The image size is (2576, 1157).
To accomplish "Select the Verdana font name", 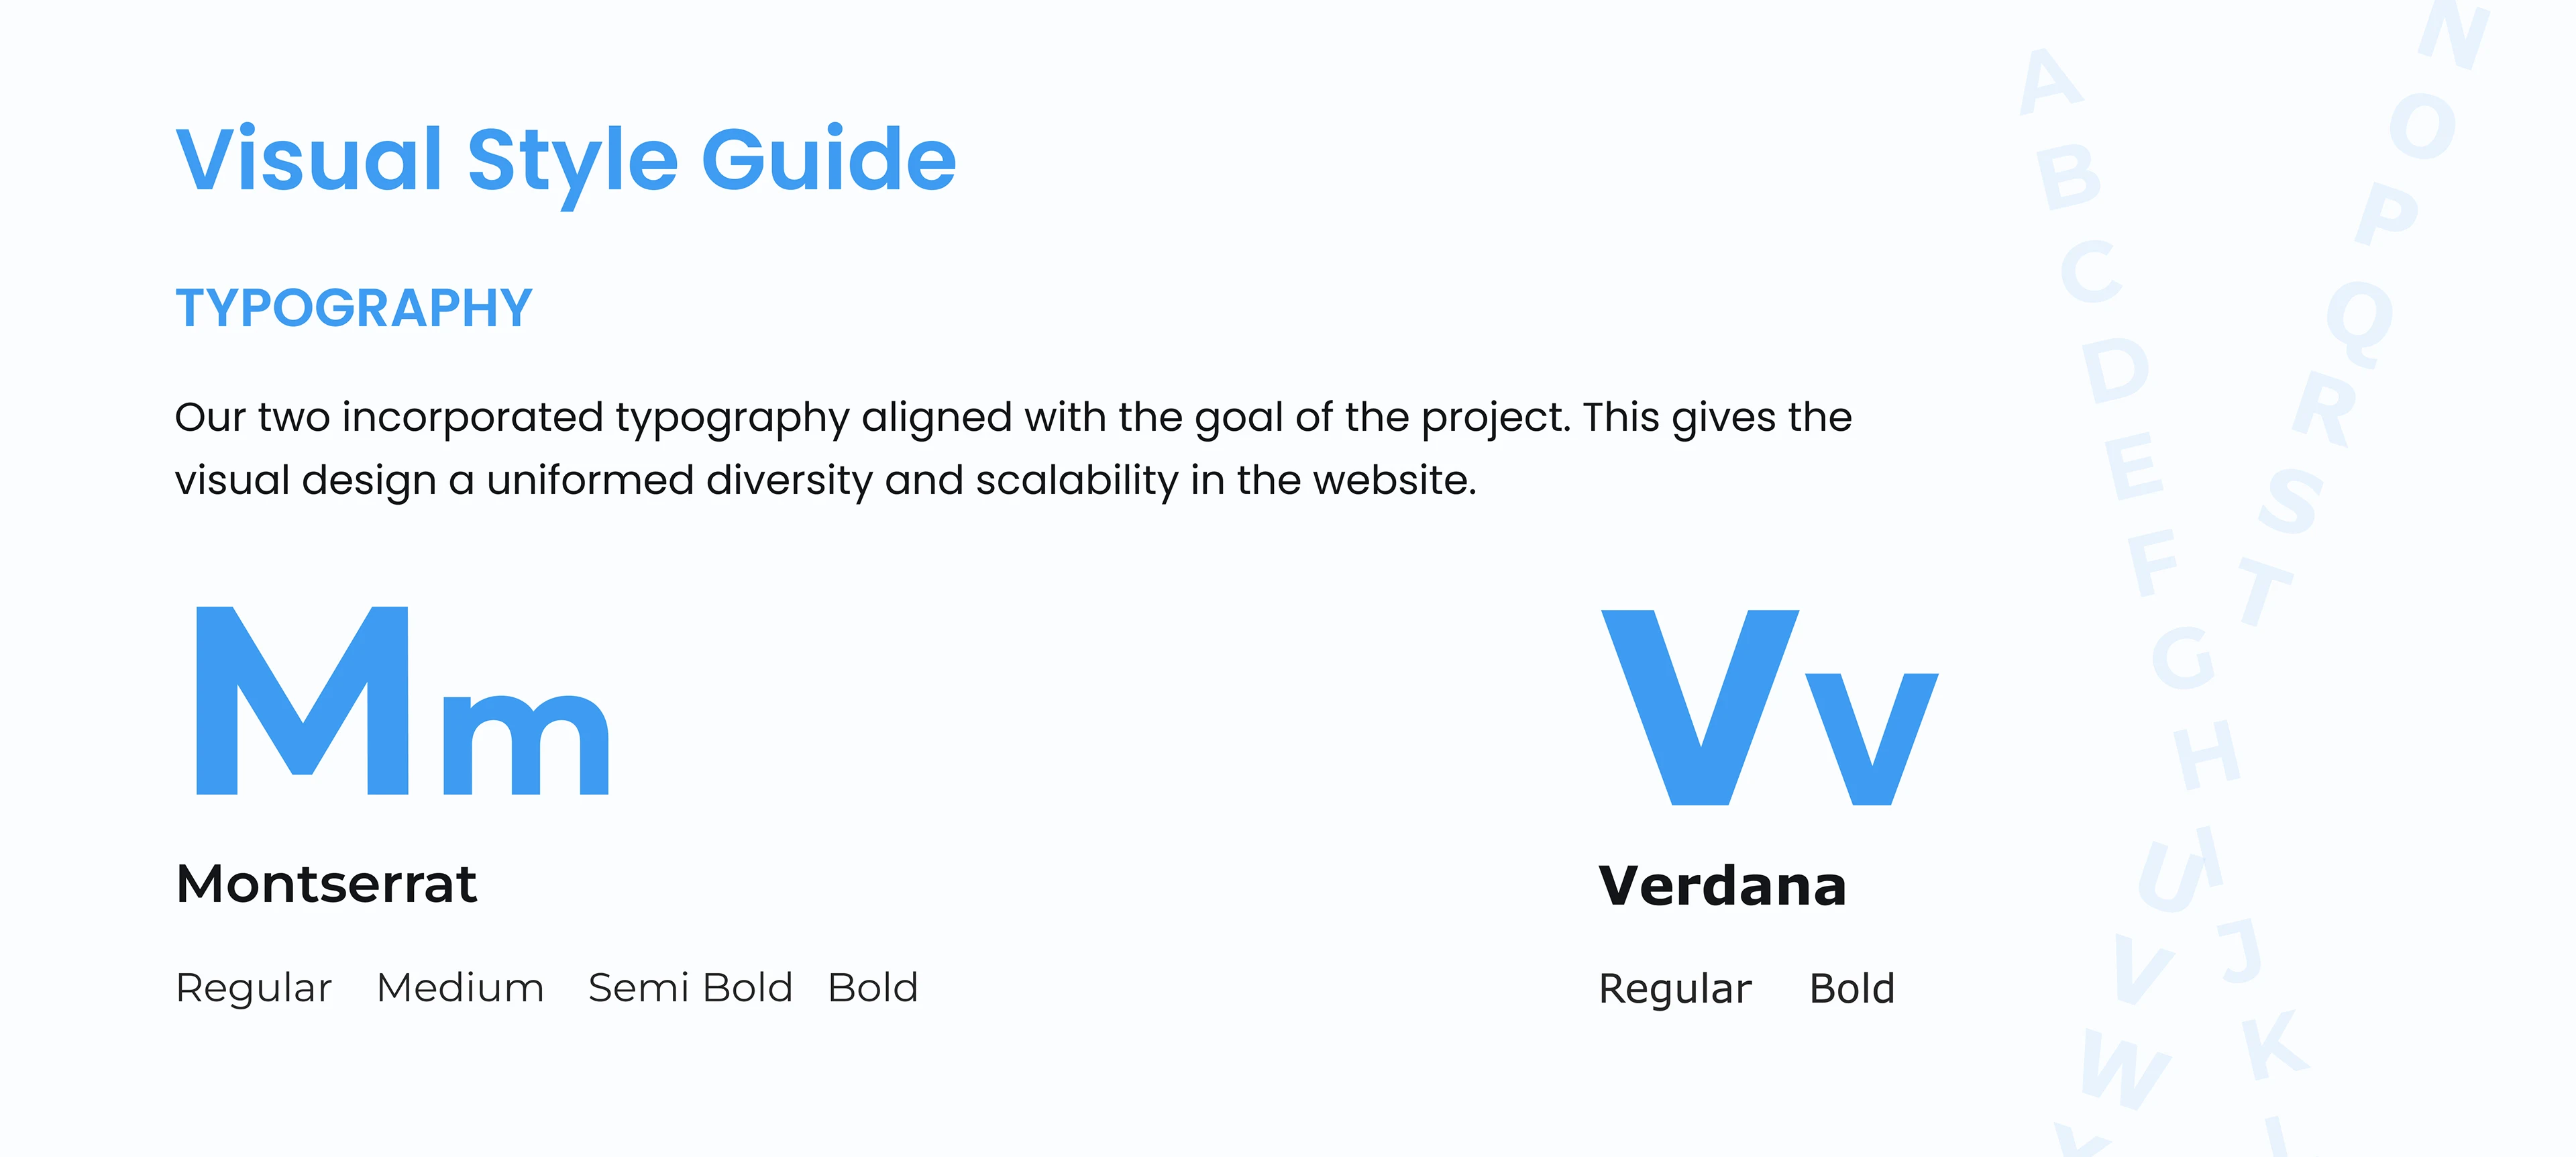I will pyautogui.click(x=1722, y=886).
